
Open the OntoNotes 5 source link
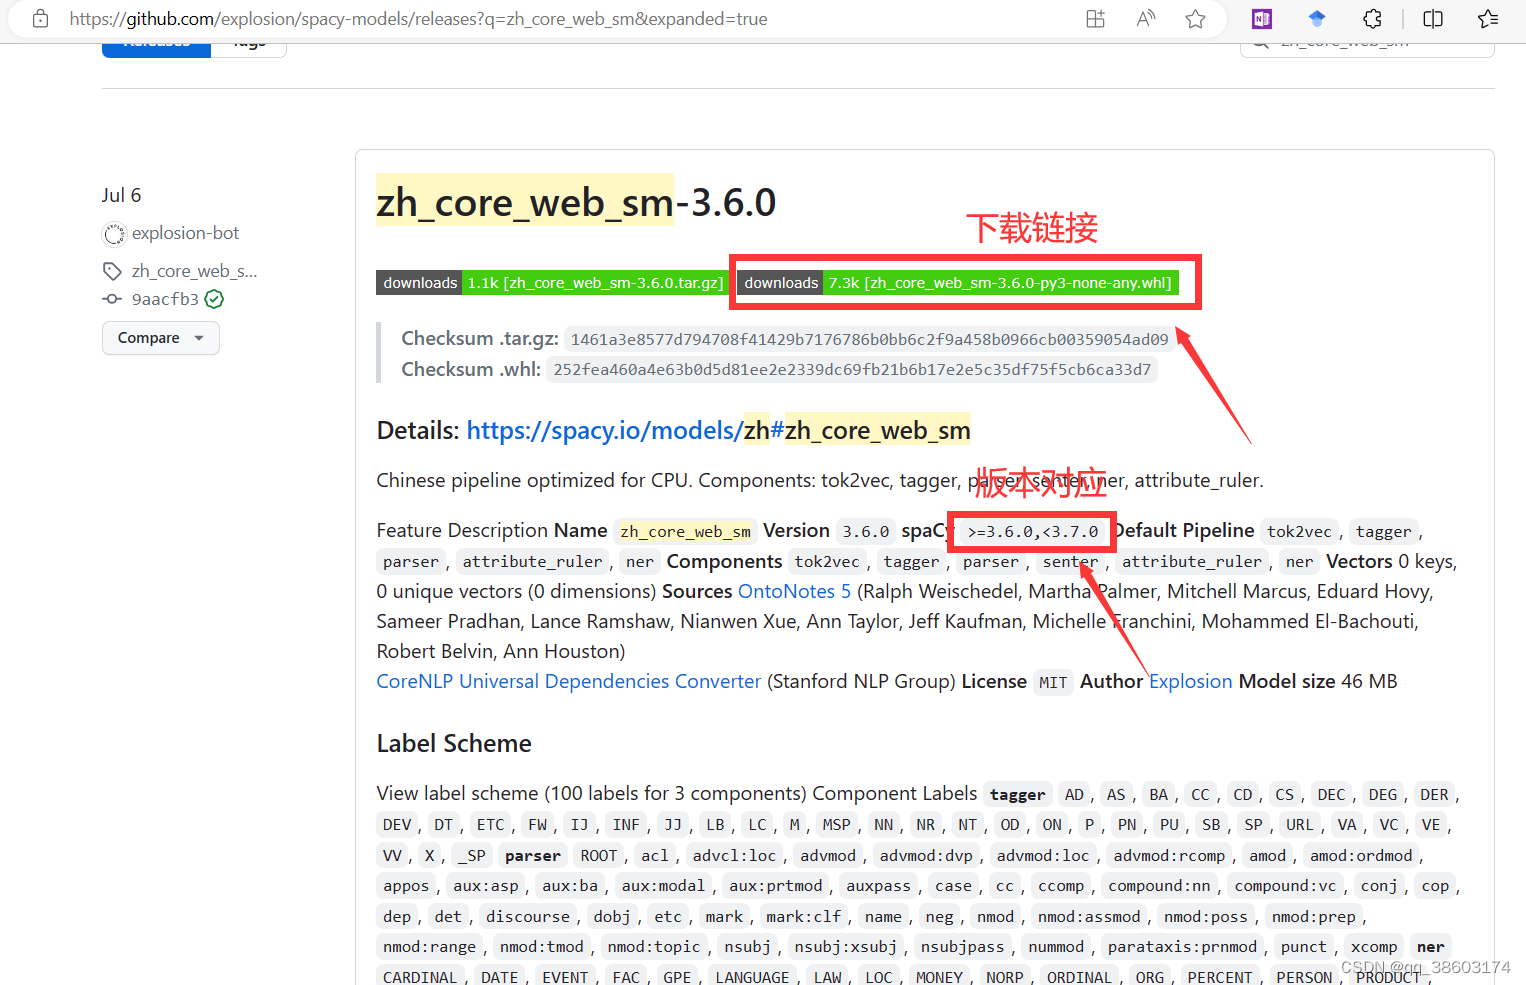pos(794,592)
